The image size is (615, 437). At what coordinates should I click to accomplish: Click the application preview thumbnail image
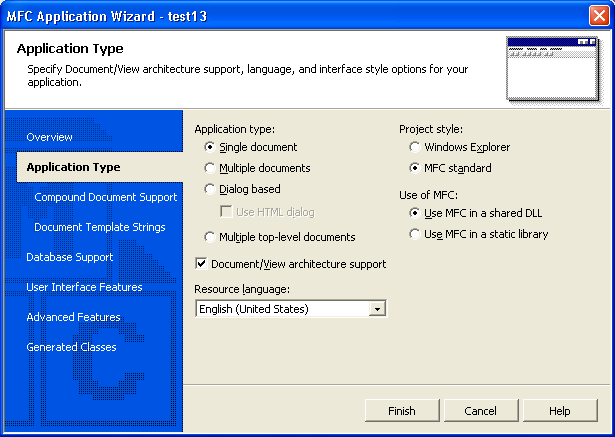(553, 69)
